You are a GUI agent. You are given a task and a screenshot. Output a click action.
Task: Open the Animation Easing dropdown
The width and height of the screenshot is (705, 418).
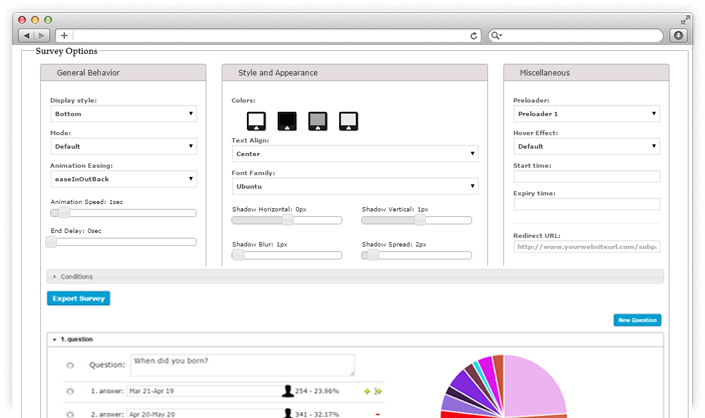(124, 179)
